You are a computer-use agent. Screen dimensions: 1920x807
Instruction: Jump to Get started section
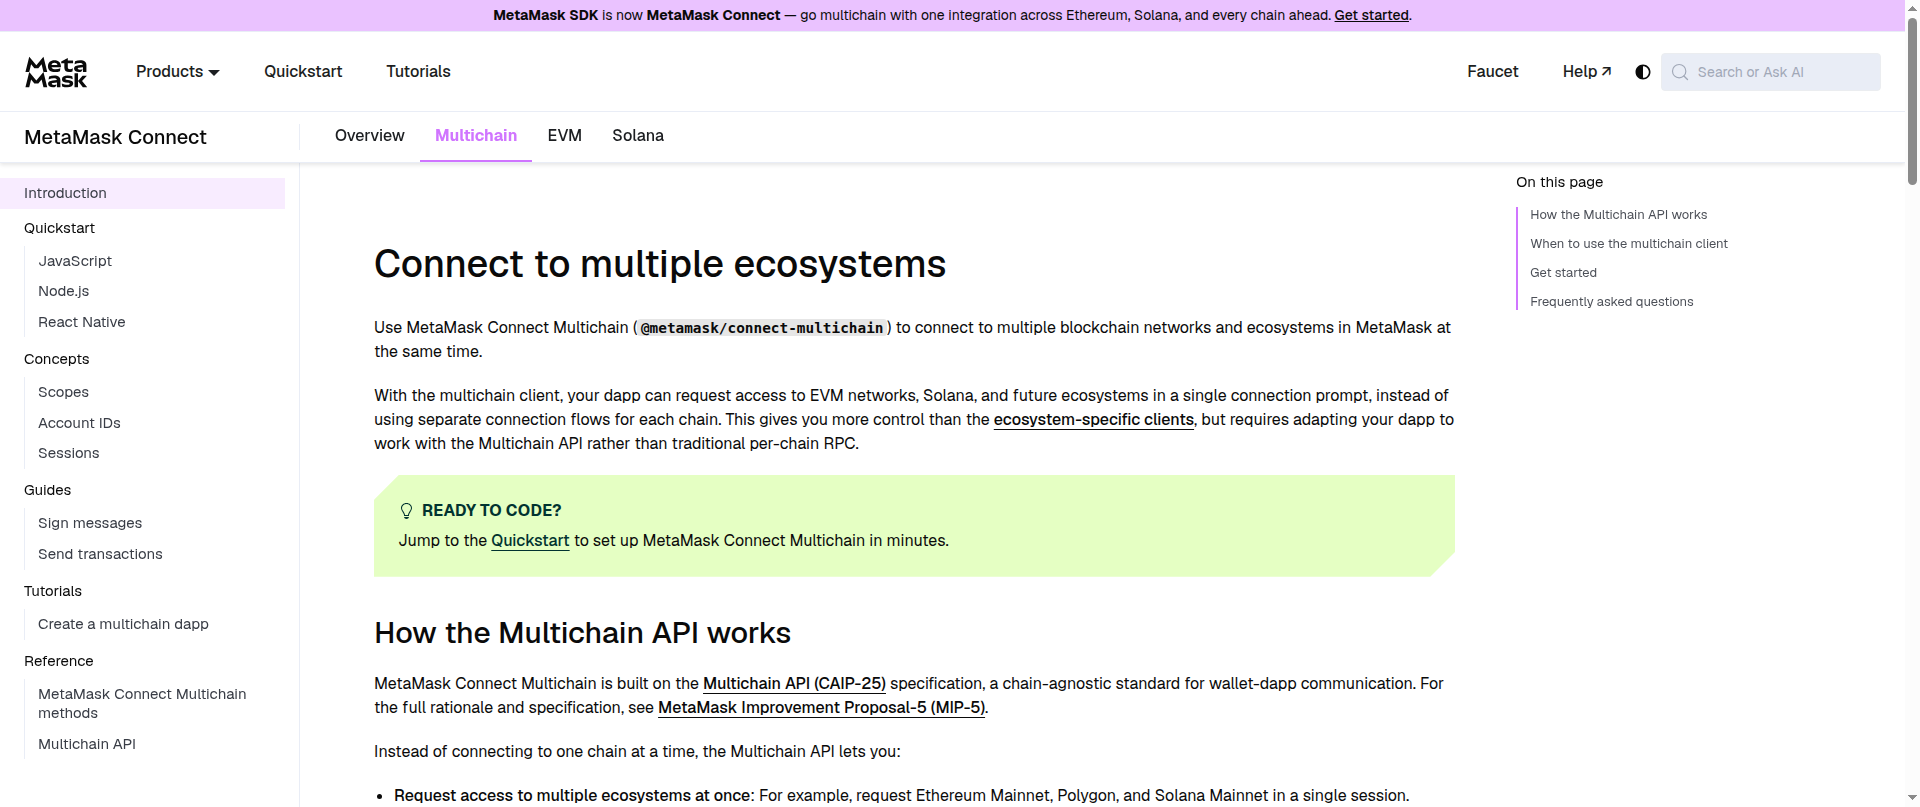(x=1563, y=273)
